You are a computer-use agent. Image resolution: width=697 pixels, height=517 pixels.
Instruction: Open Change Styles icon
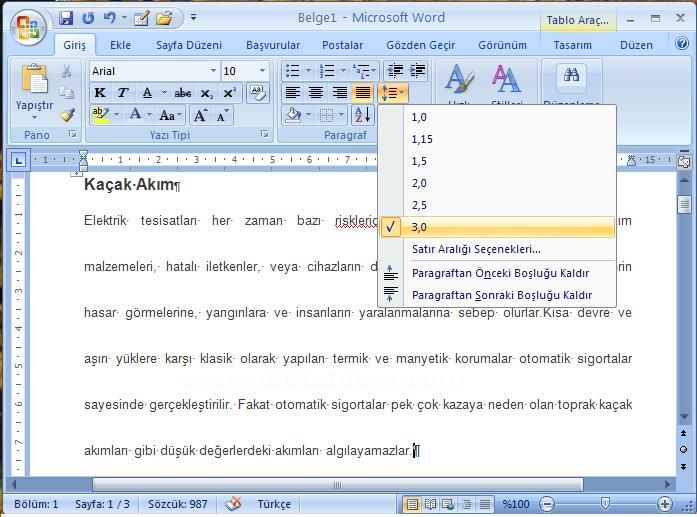[x=506, y=79]
